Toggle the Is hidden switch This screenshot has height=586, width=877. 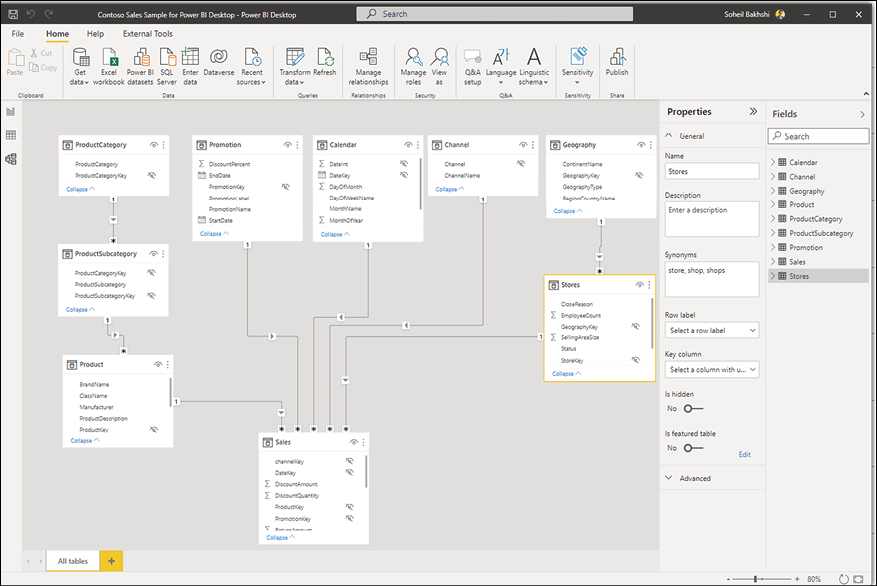[x=693, y=409]
